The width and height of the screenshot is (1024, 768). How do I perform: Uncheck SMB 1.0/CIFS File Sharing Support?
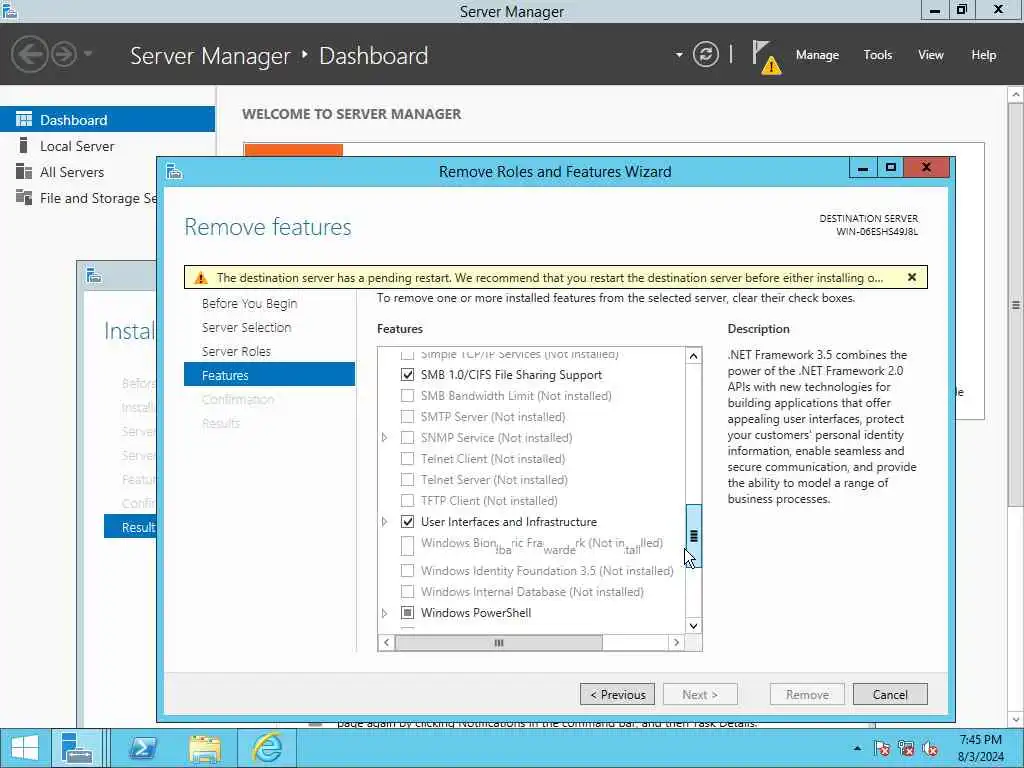tap(408, 375)
